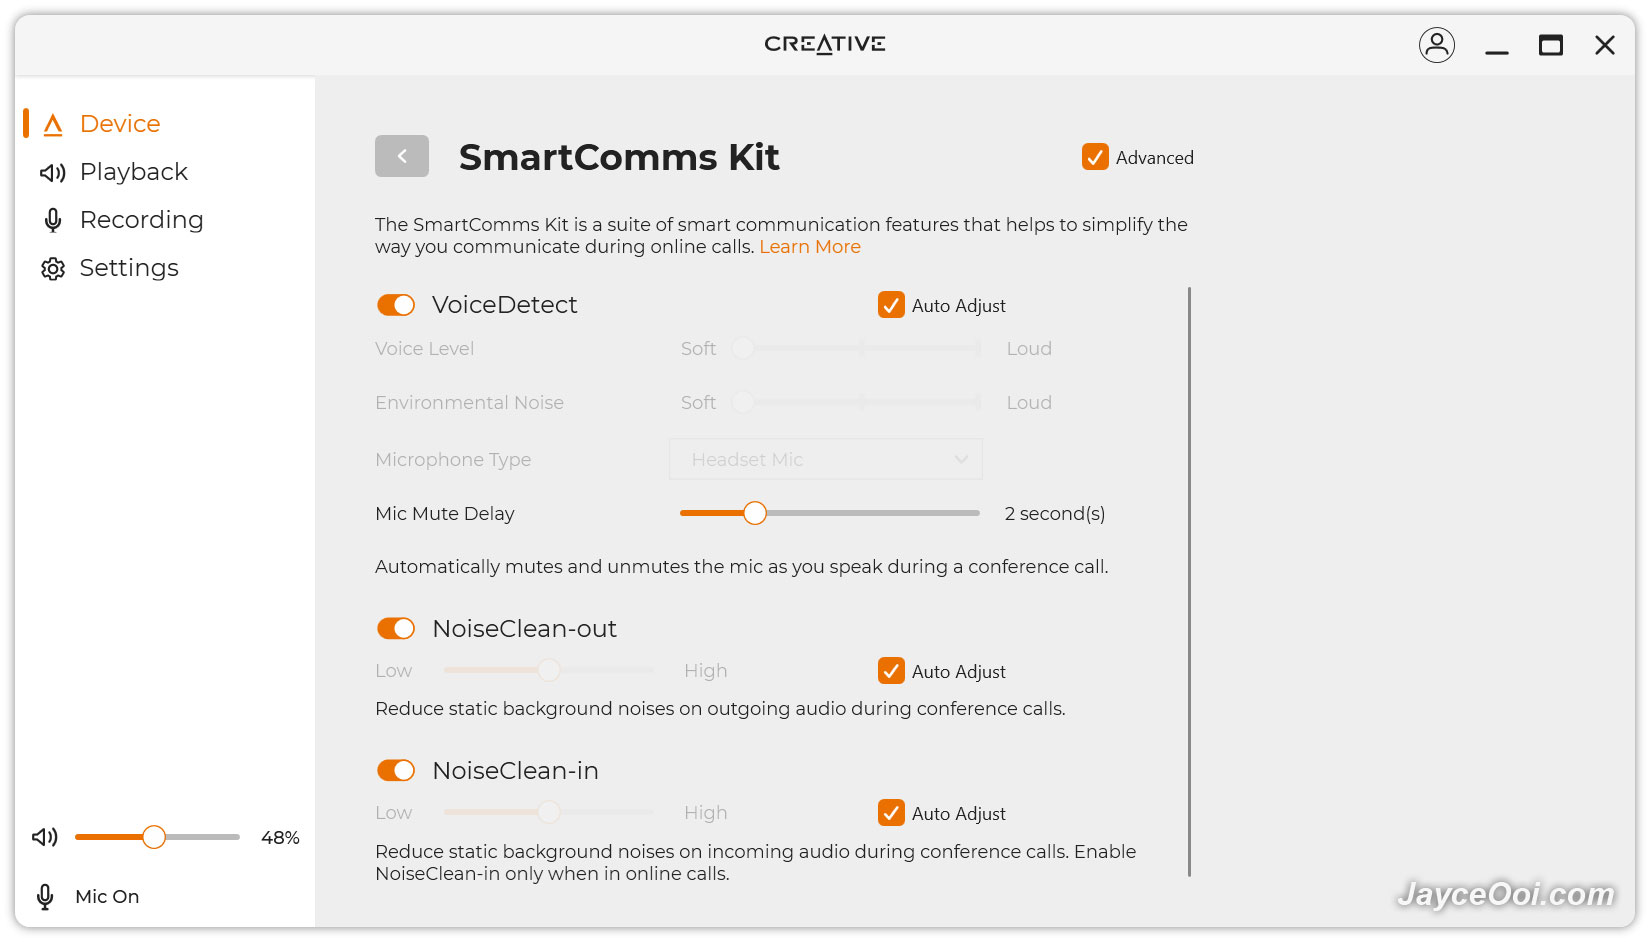Viewport: 1650px width, 942px height.
Task: Uncheck Auto Adjust under NoiseClean-out
Action: [891, 671]
